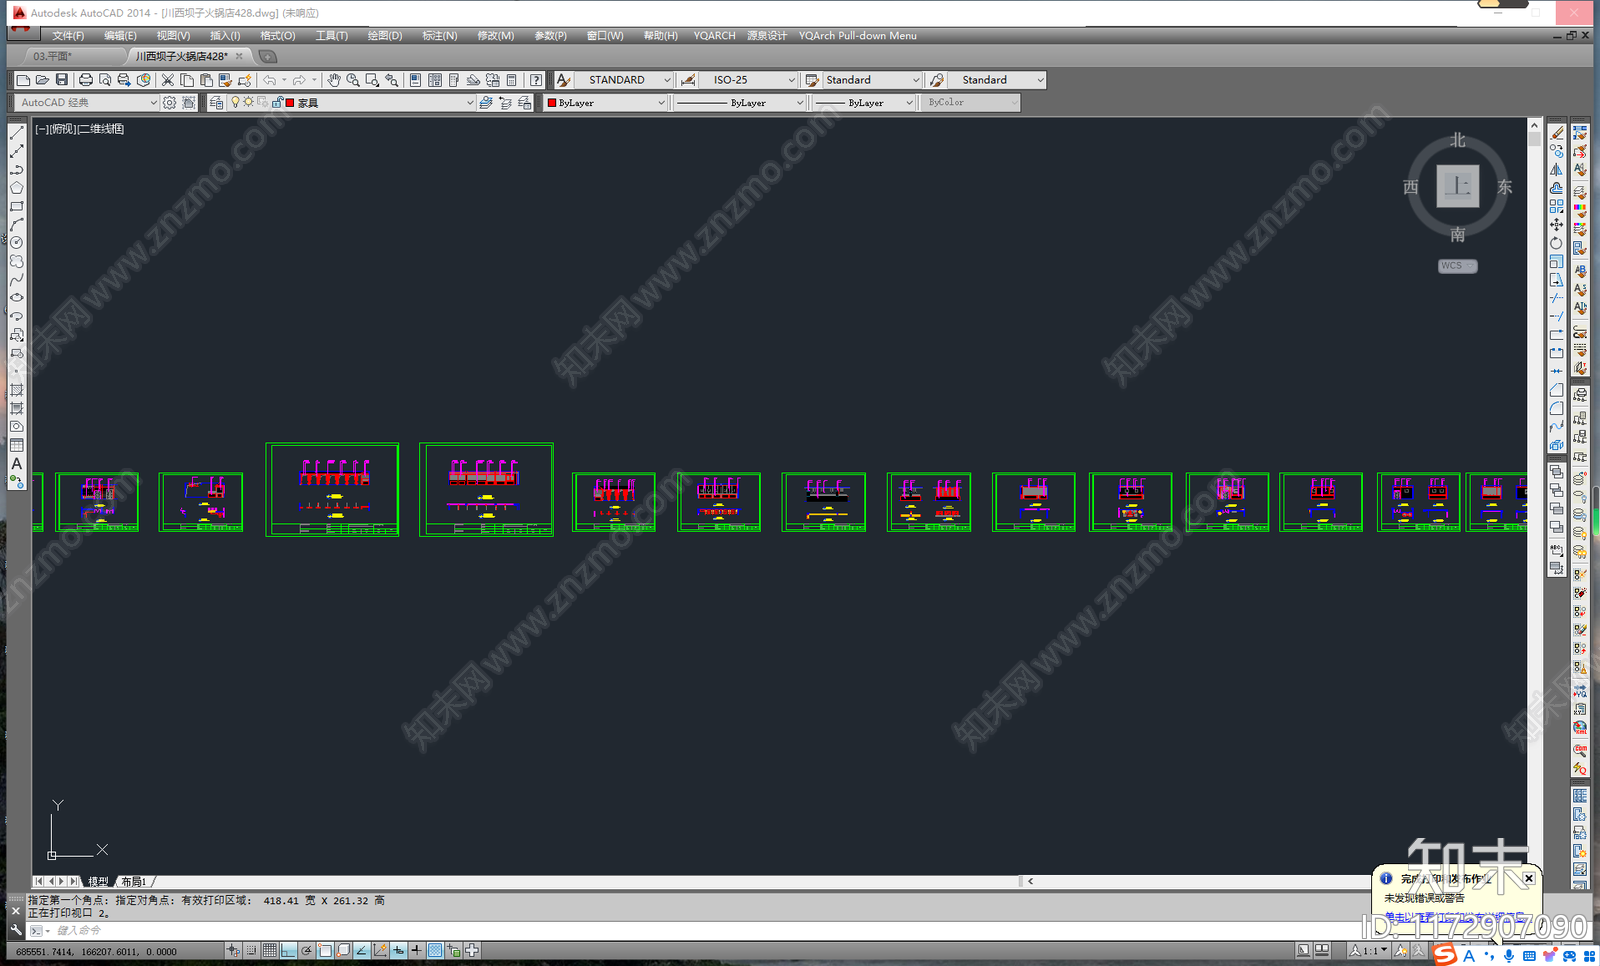
Task: Click the Cut scissors icon
Action: pyautogui.click(x=168, y=80)
